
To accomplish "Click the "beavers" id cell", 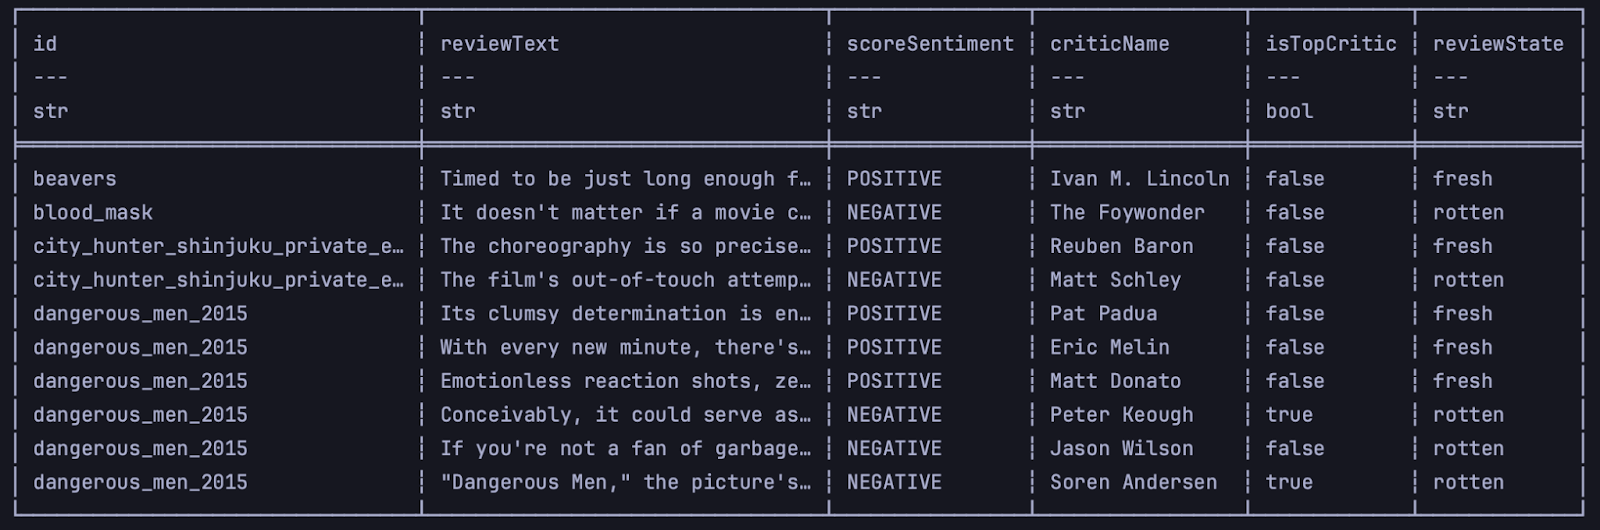I will pos(75,179).
